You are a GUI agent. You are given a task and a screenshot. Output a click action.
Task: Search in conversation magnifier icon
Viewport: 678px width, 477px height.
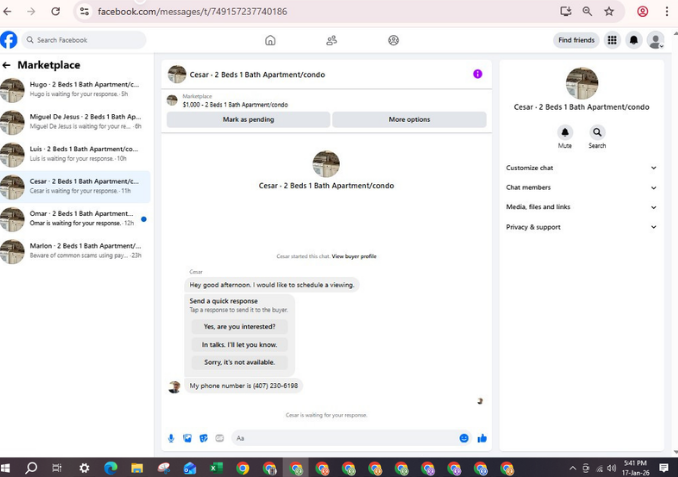pos(597,132)
